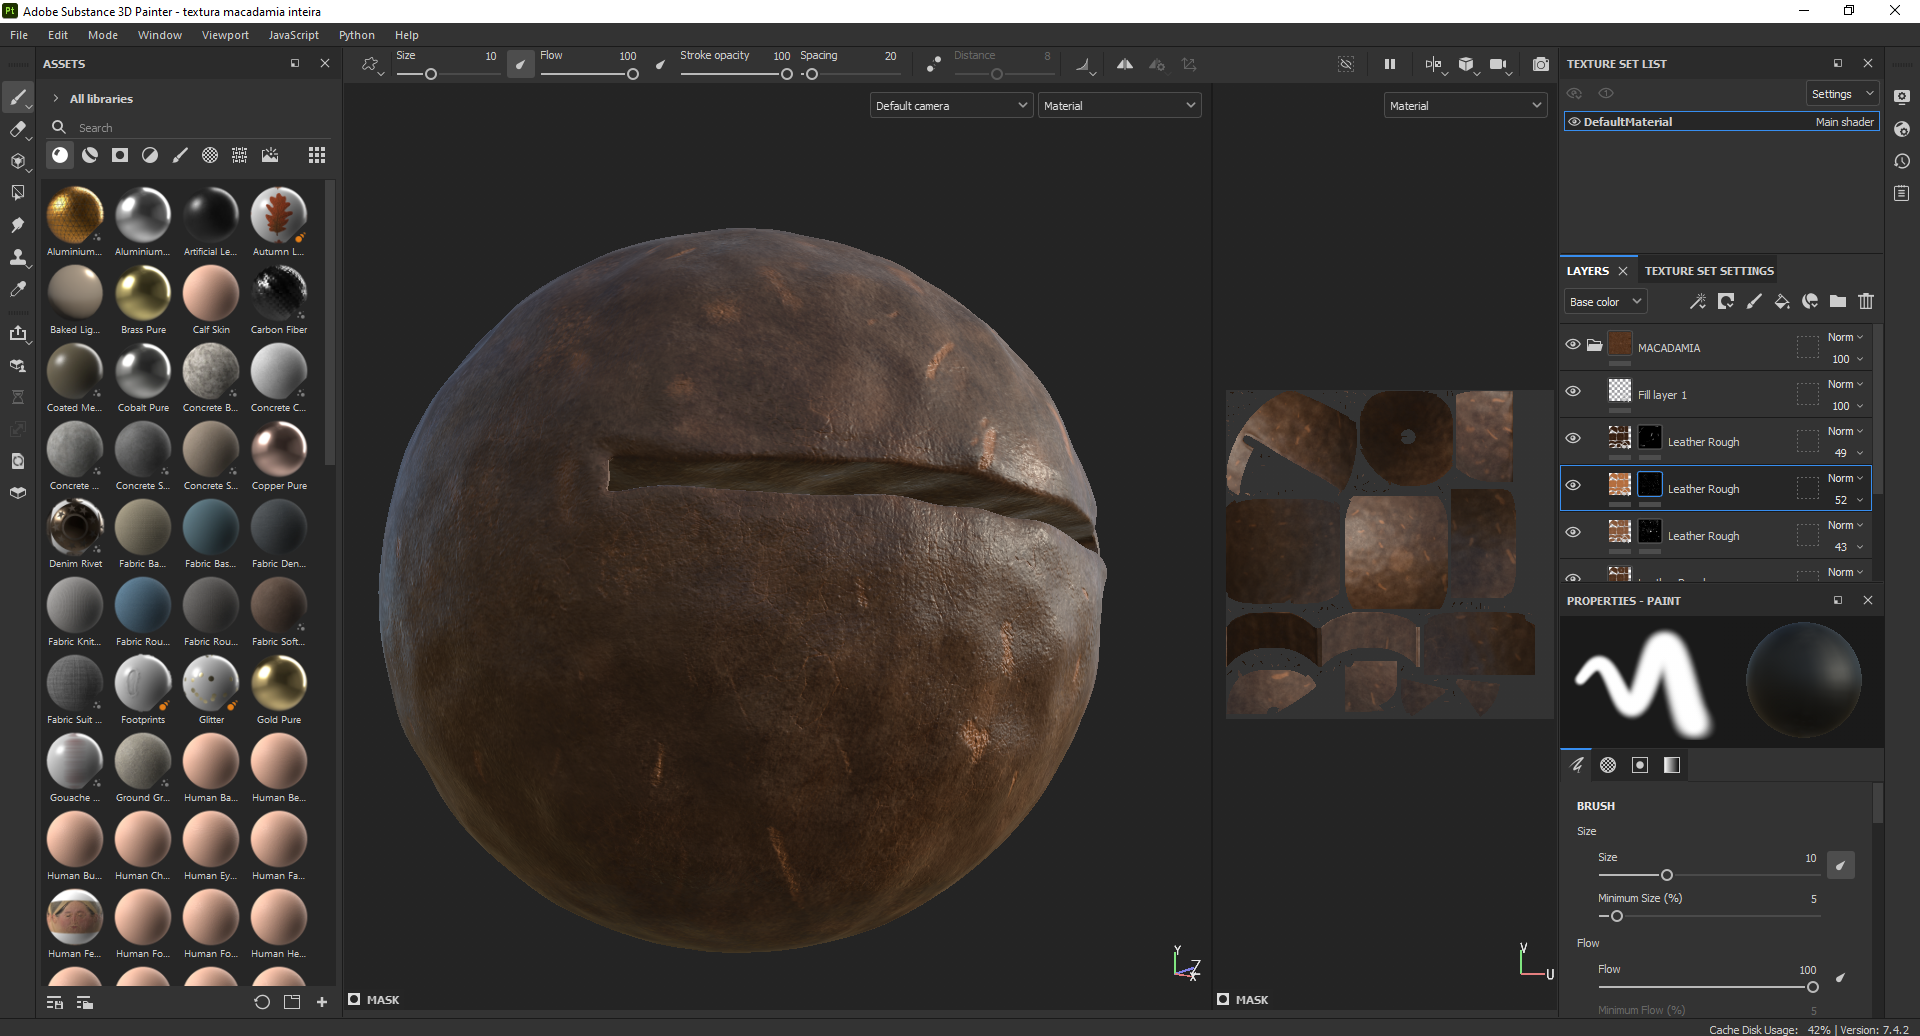Click the Settings button in Texture Set List
The height and width of the screenshot is (1036, 1920).
click(x=1841, y=94)
